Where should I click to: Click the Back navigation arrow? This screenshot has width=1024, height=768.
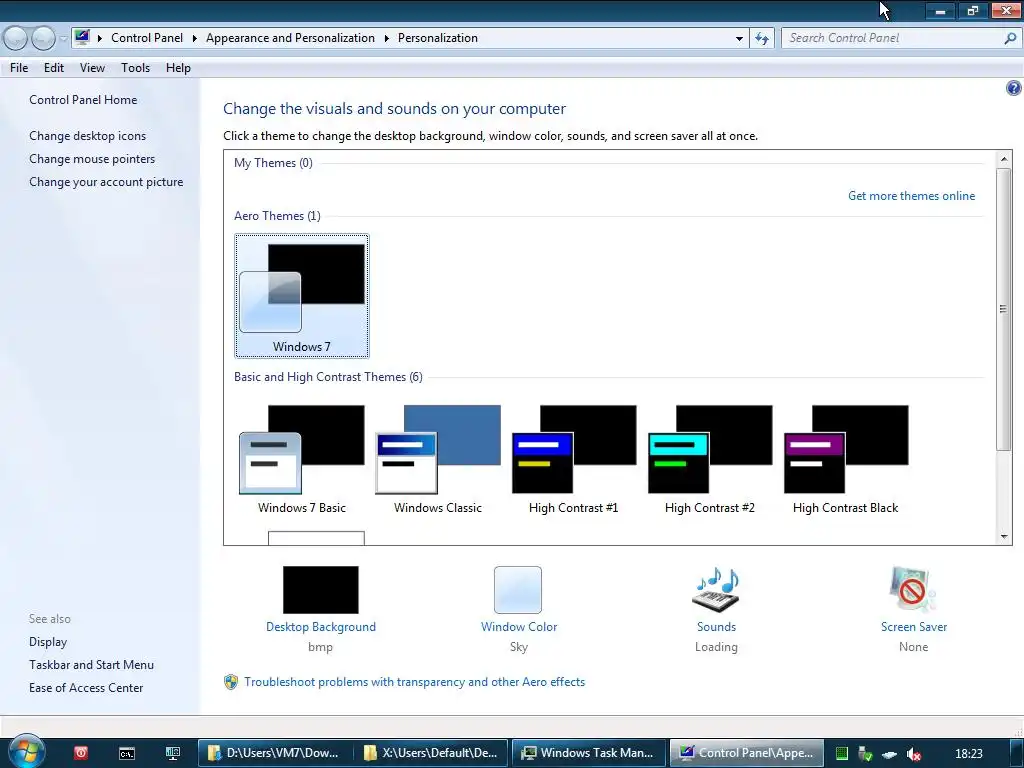pyautogui.click(x=16, y=39)
